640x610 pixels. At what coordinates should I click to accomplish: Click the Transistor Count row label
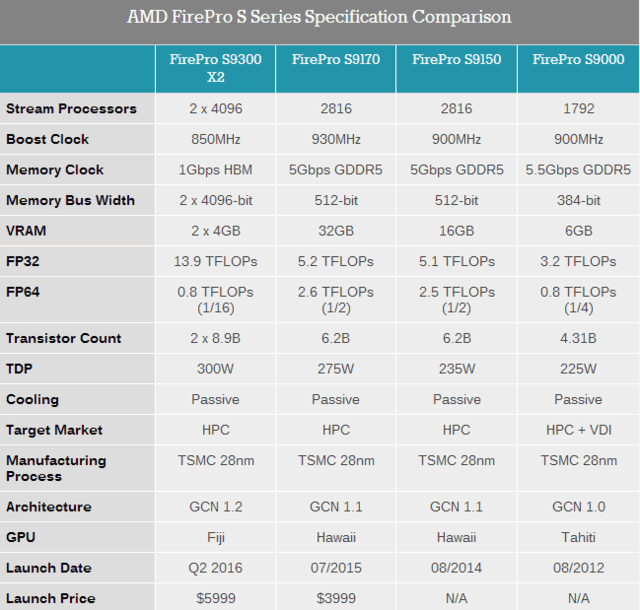coord(64,338)
